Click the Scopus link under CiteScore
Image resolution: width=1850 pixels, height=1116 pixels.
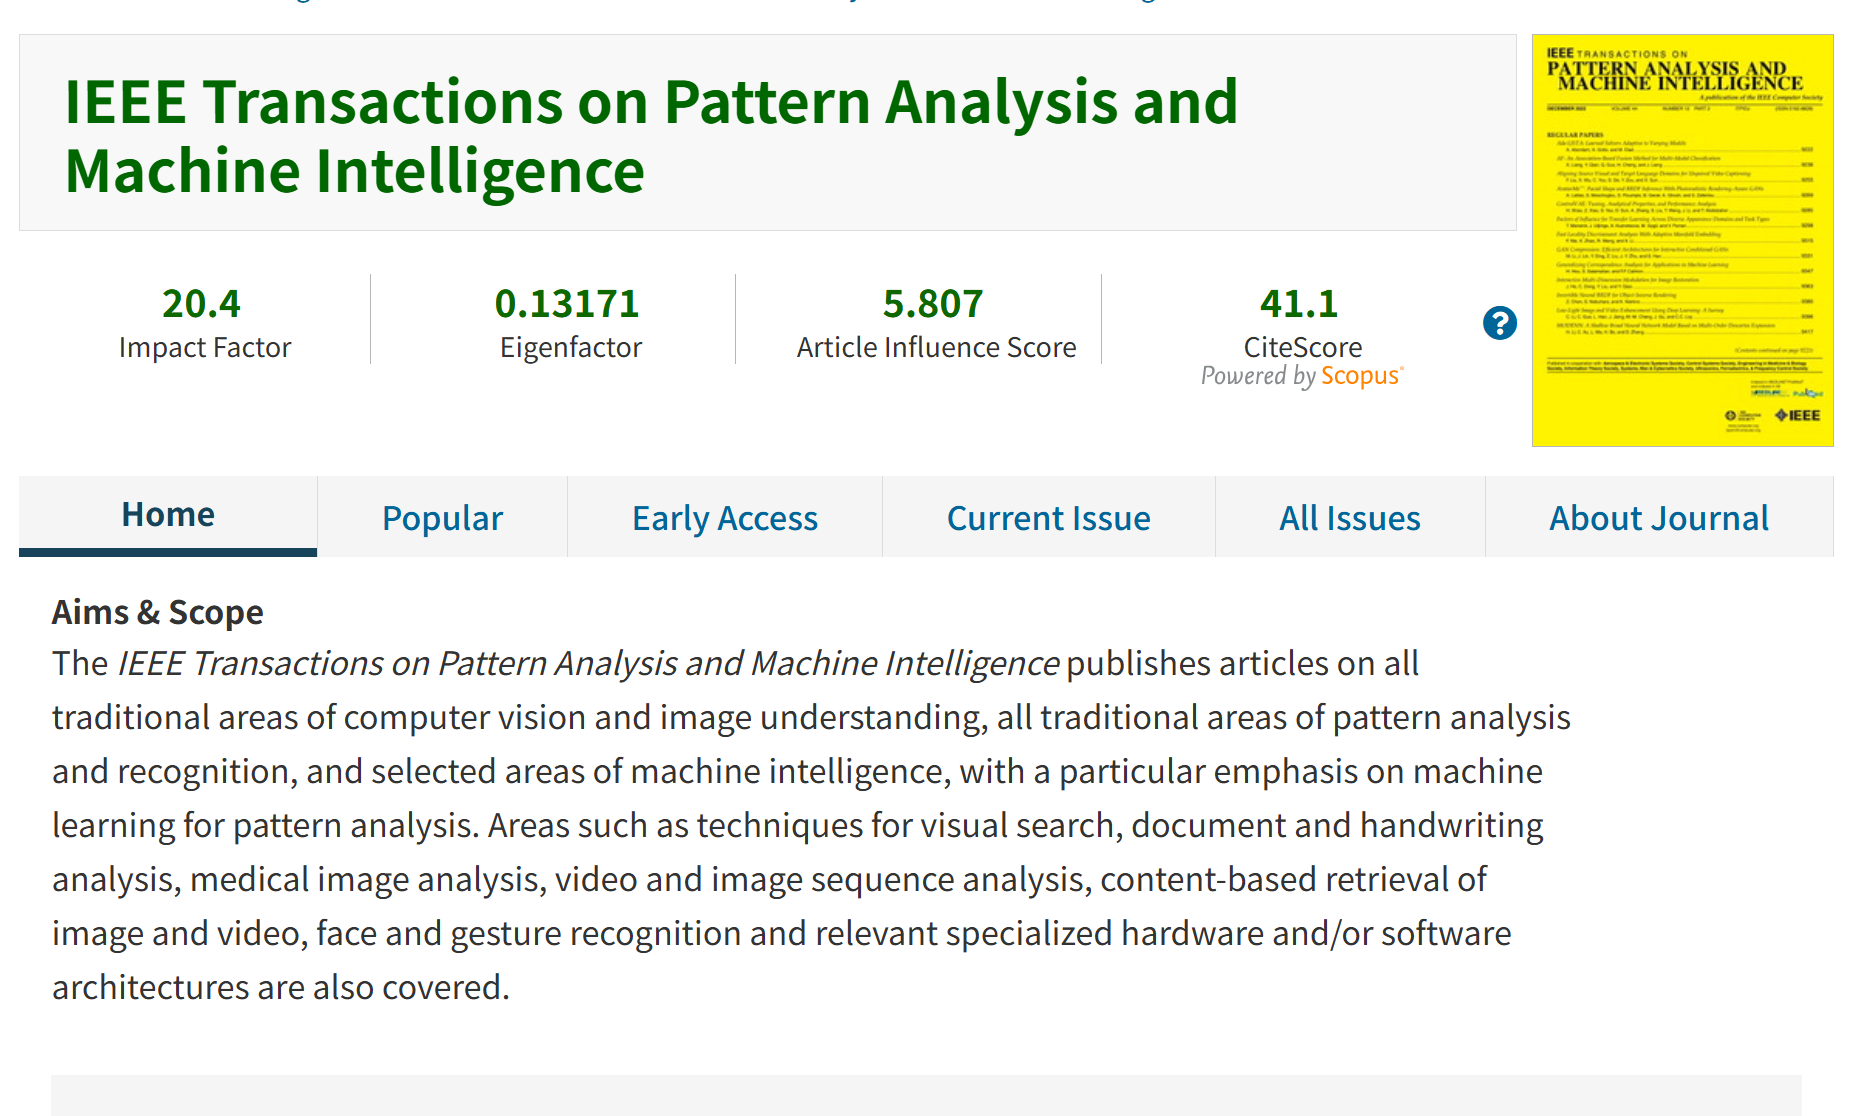pyautogui.click(x=1361, y=375)
